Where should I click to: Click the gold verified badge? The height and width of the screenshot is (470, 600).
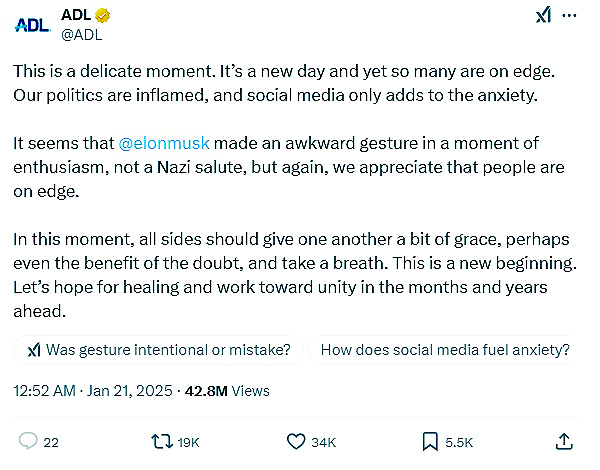click(103, 15)
